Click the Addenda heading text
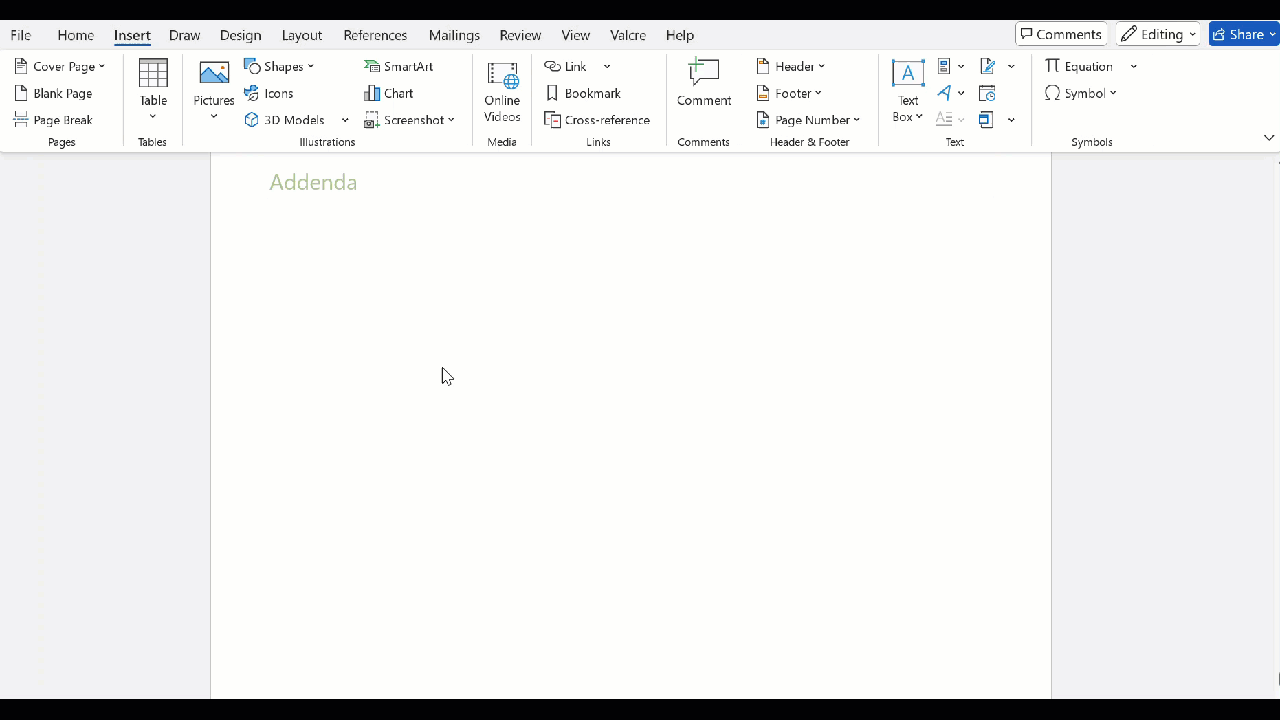The width and height of the screenshot is (1280, 720). (313, 182)
